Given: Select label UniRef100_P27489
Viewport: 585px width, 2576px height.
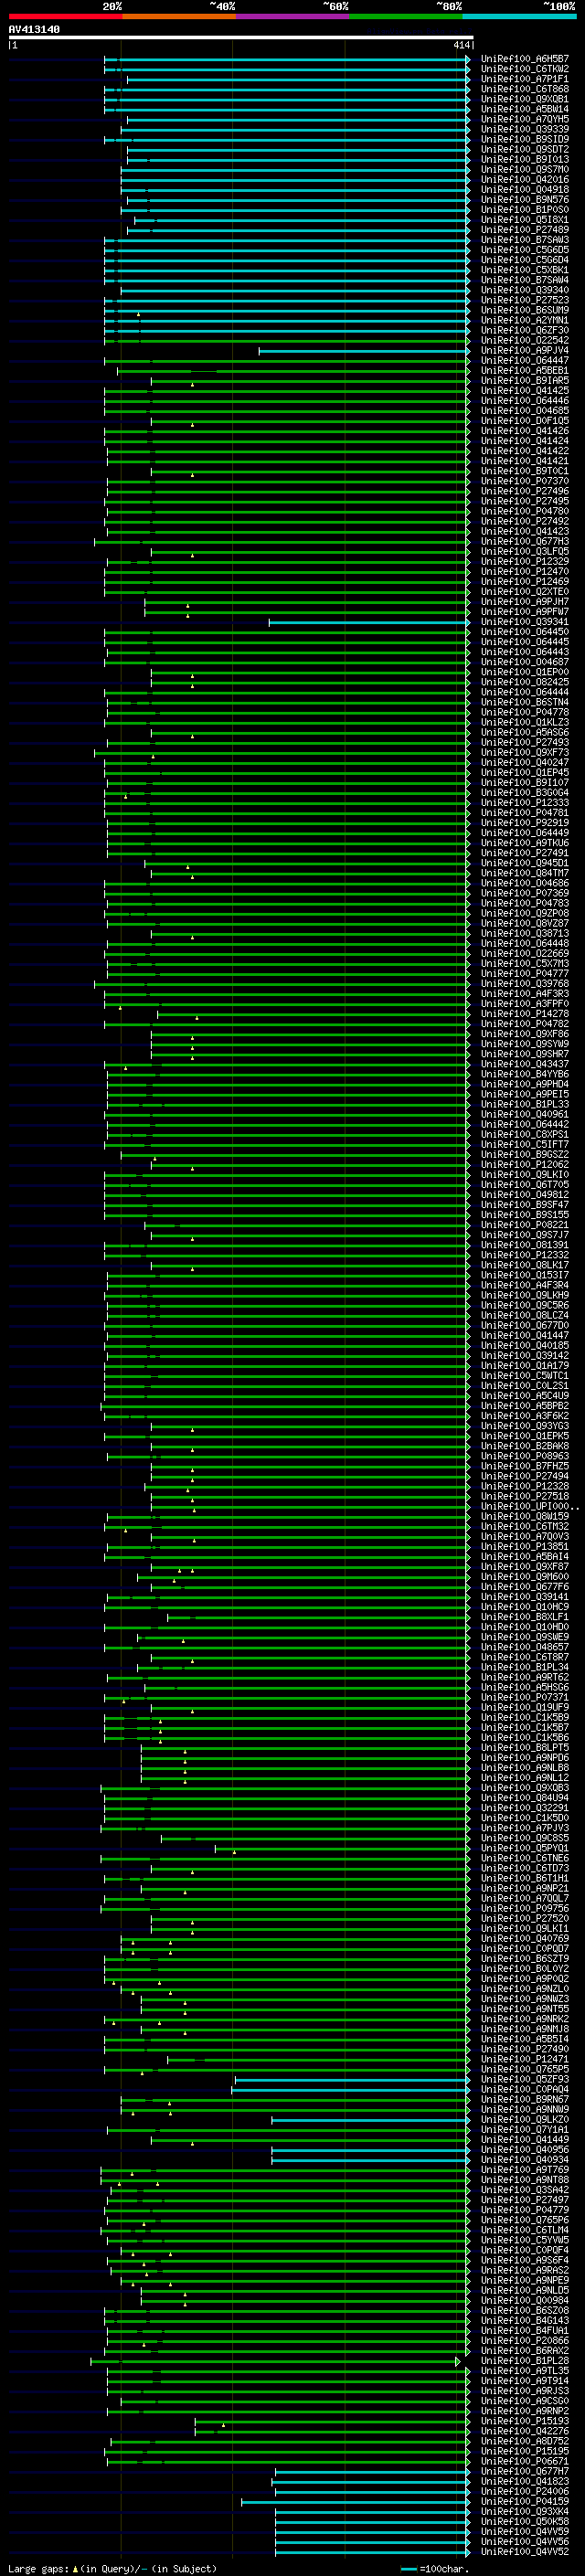Looking at the screenshot, I should click(x=525, y=230).
